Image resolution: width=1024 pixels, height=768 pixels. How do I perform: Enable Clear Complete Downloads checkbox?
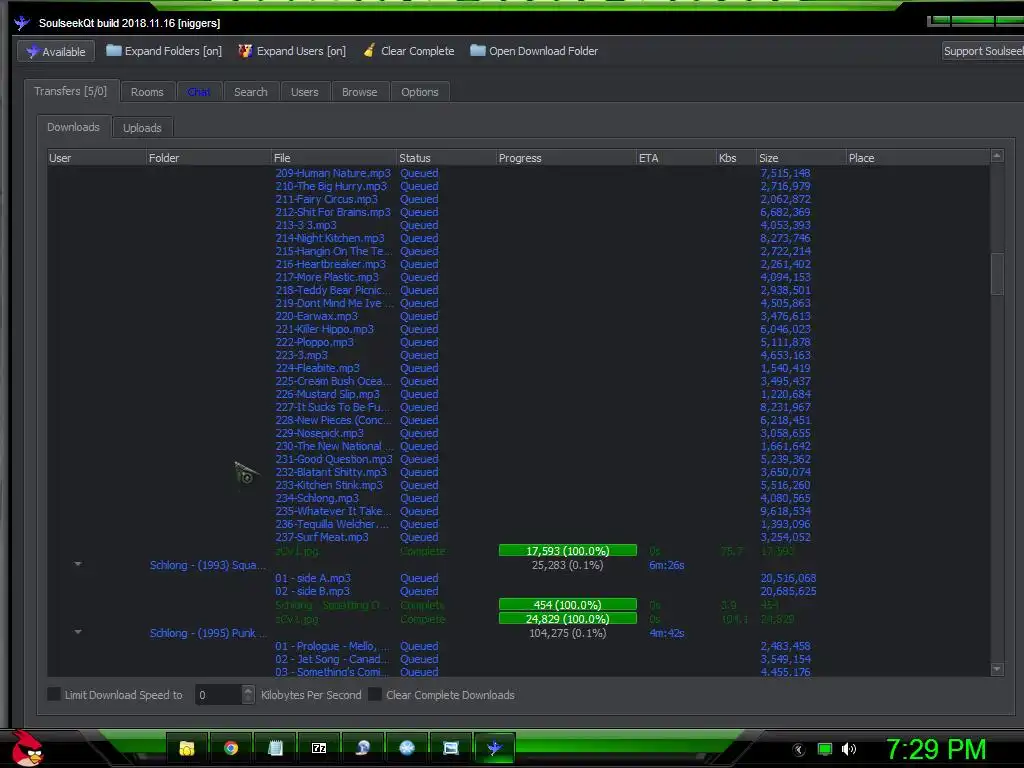[x=375, y=694]
